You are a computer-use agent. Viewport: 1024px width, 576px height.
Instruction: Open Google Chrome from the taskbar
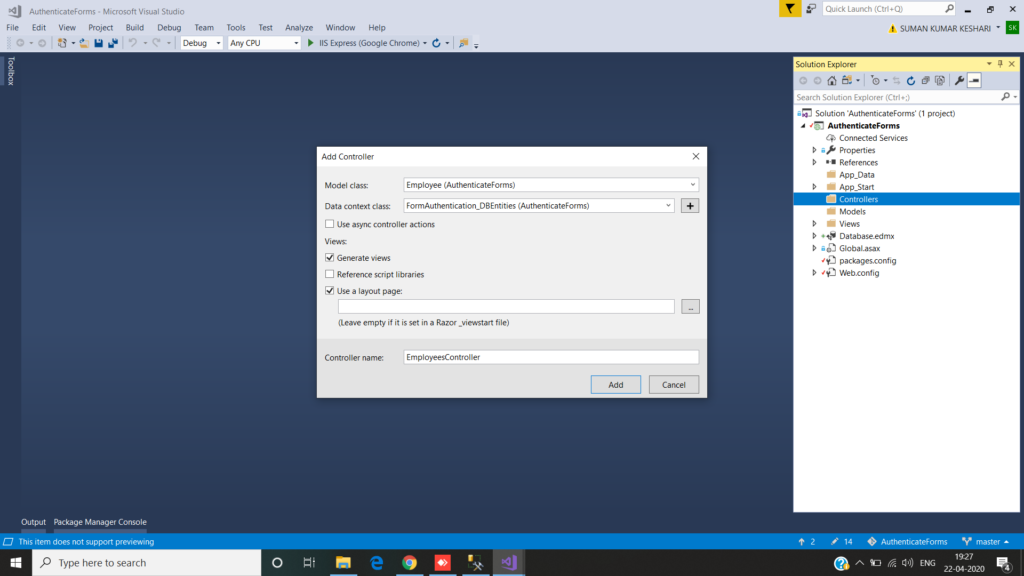tap(409, 562)
